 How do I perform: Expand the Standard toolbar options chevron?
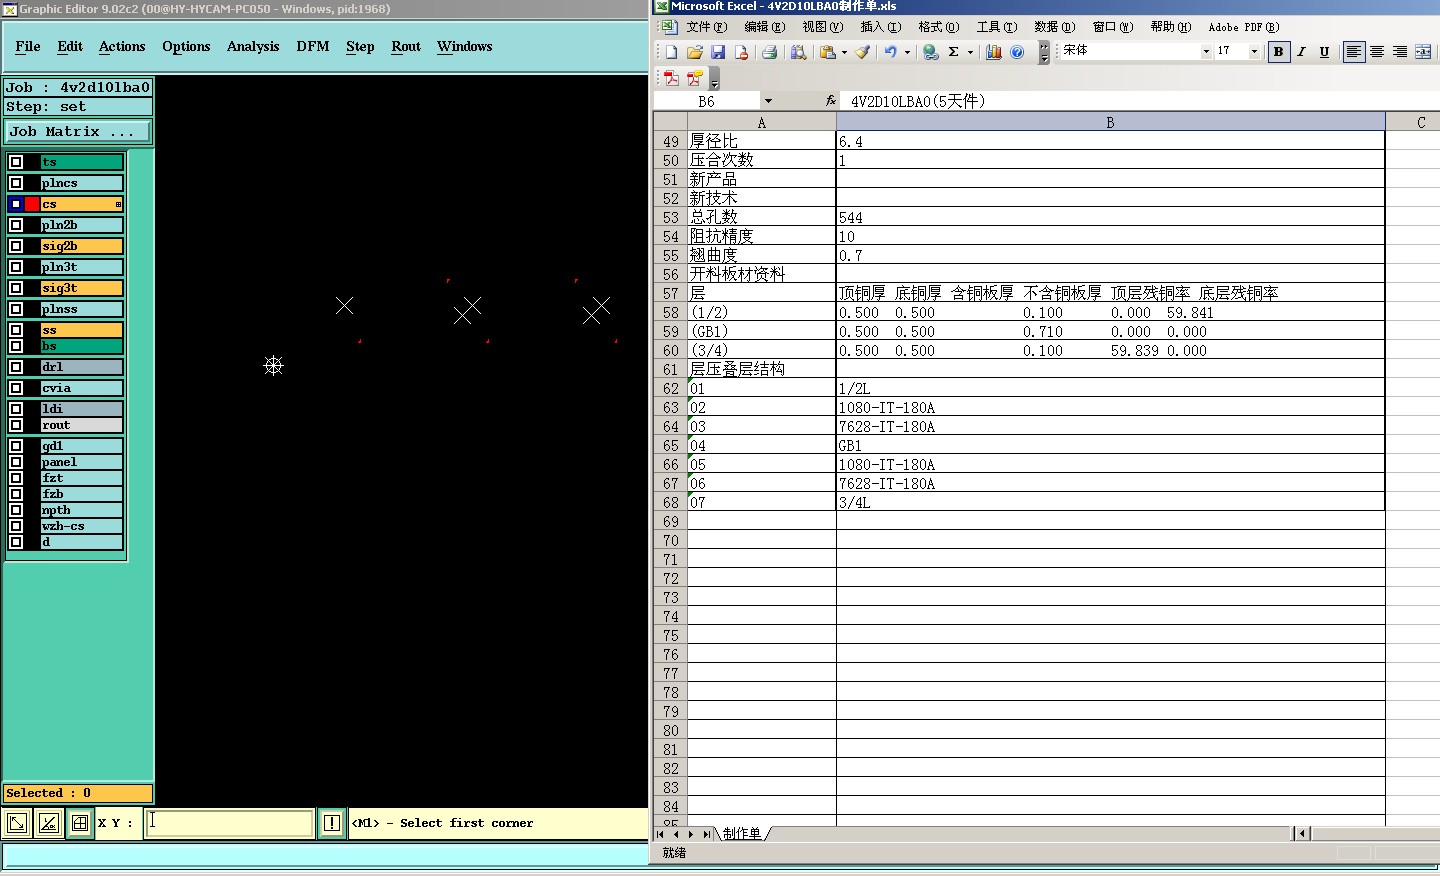point(1044,52)
